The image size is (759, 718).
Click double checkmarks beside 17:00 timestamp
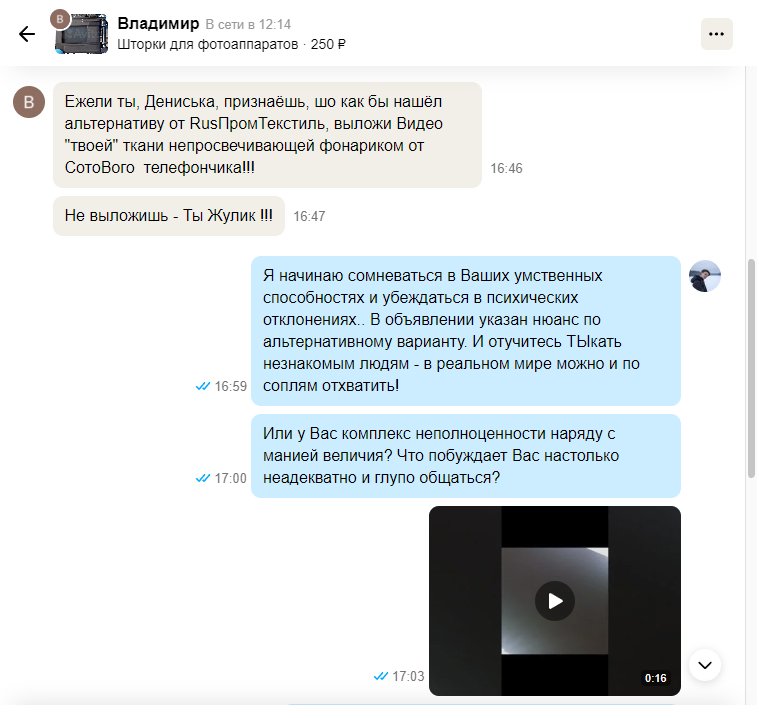(203, 478)
